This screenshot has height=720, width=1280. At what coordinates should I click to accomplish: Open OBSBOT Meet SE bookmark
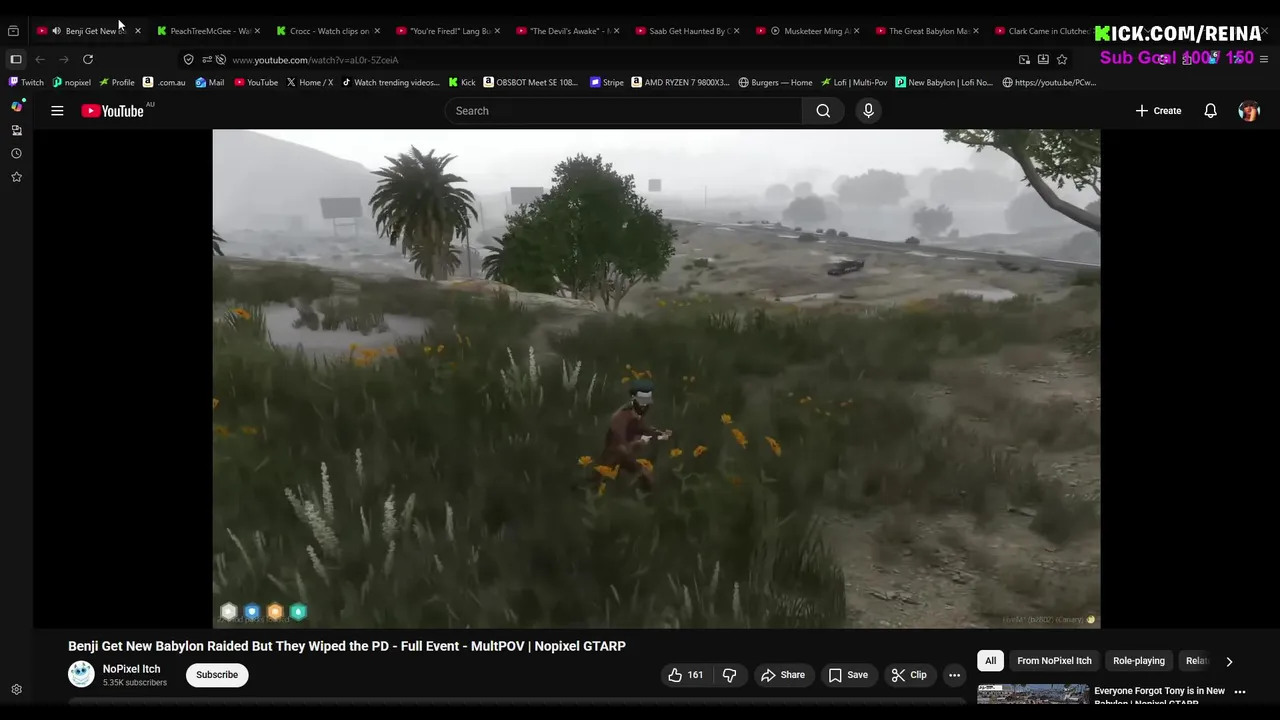coord(531,83)
